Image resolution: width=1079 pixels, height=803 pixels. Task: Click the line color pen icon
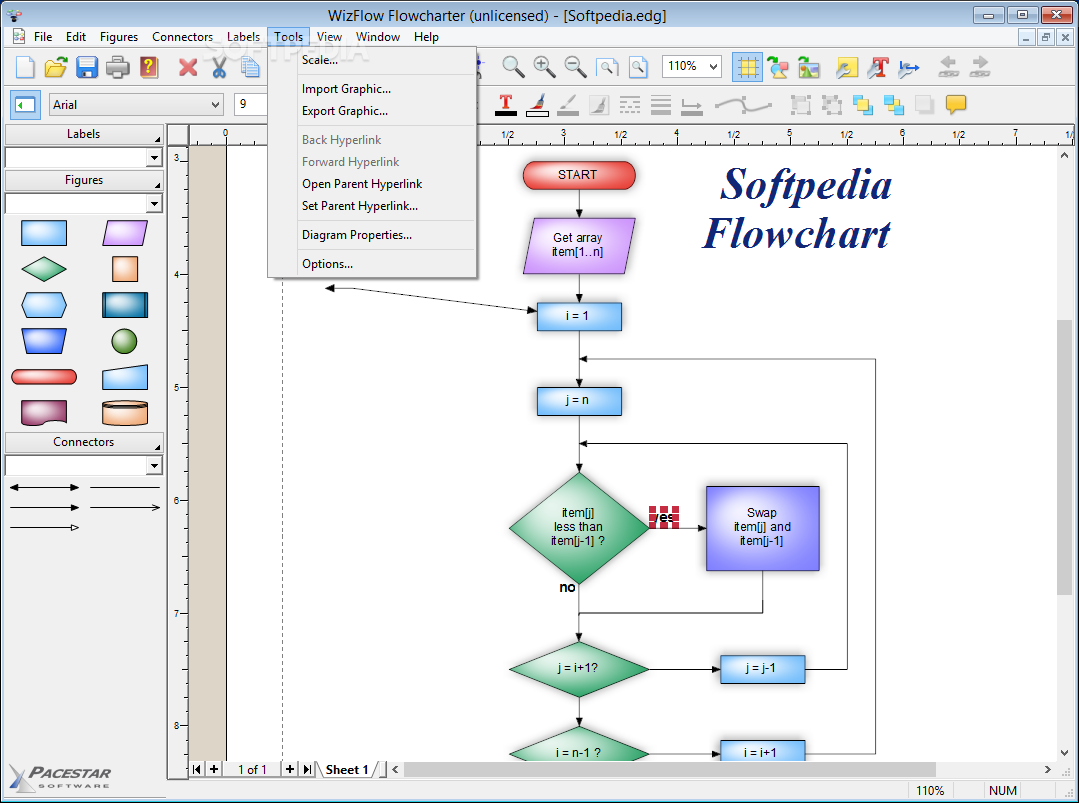pos(568,105)
